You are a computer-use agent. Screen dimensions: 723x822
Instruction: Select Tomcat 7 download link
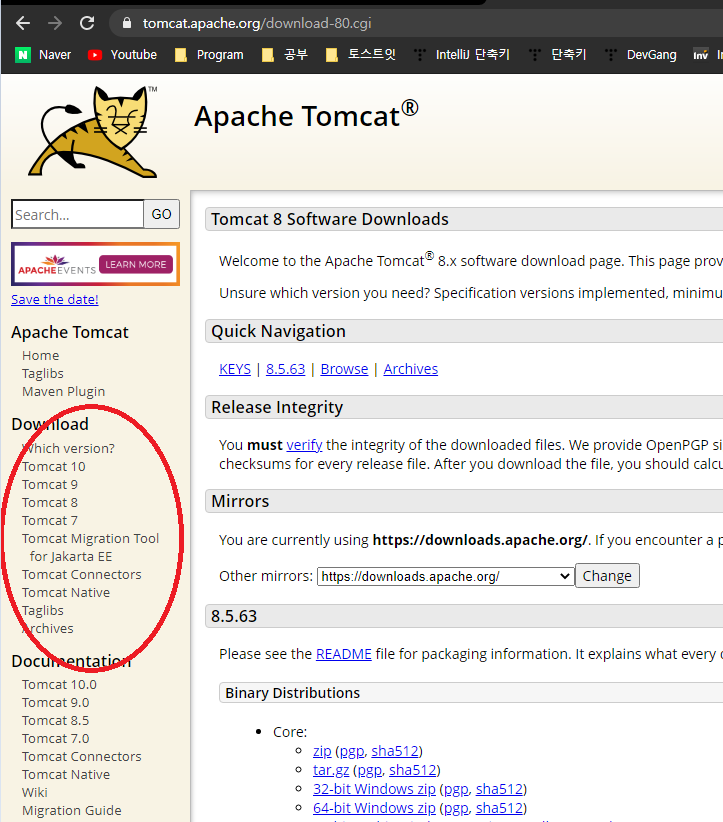click(x=50, y=521)
